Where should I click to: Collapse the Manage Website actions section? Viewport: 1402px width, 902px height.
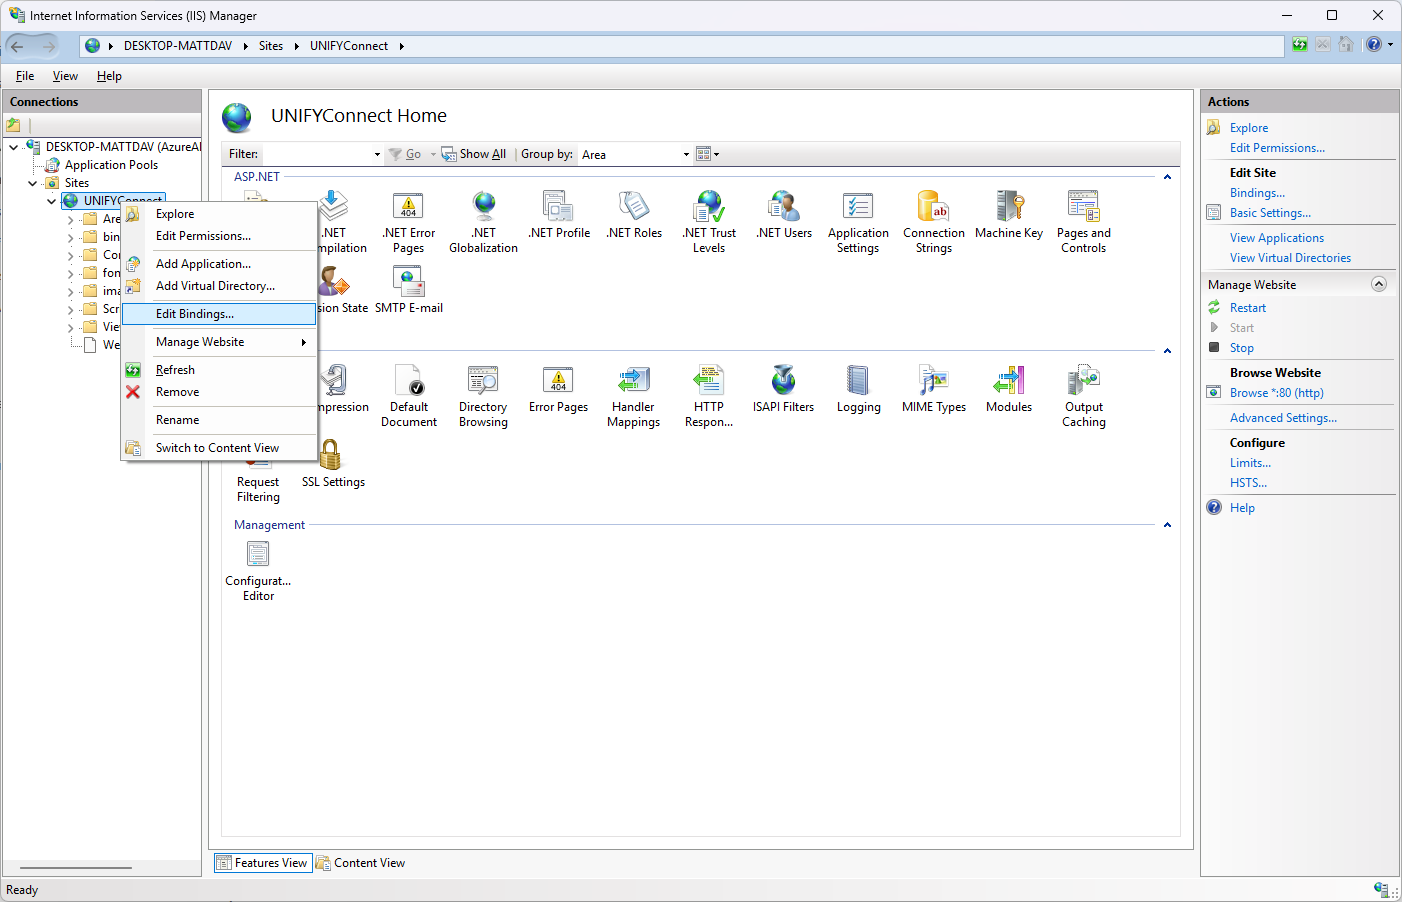point(1379,284)
